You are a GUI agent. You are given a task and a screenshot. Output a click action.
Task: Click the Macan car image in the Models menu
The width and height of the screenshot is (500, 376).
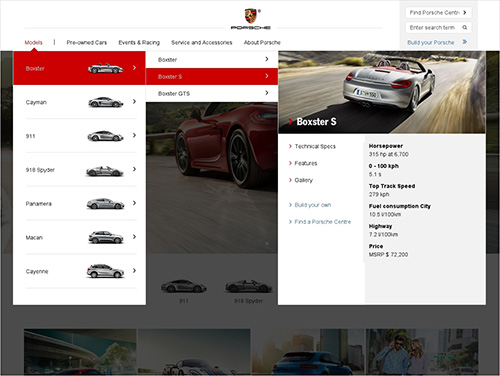point(106,237)
